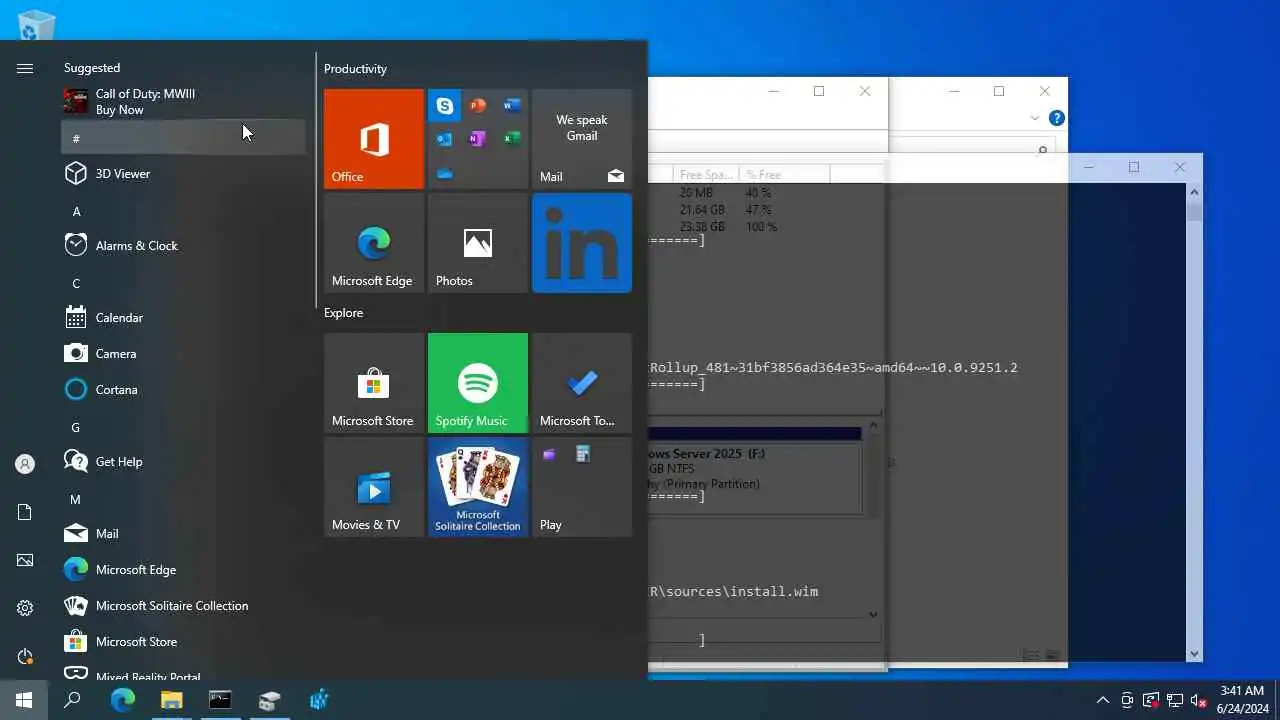Image resolution: width=1280 pixels, height=720 pixels.
Task: Click the Windows Start button
Action: (x=24, y=700)
